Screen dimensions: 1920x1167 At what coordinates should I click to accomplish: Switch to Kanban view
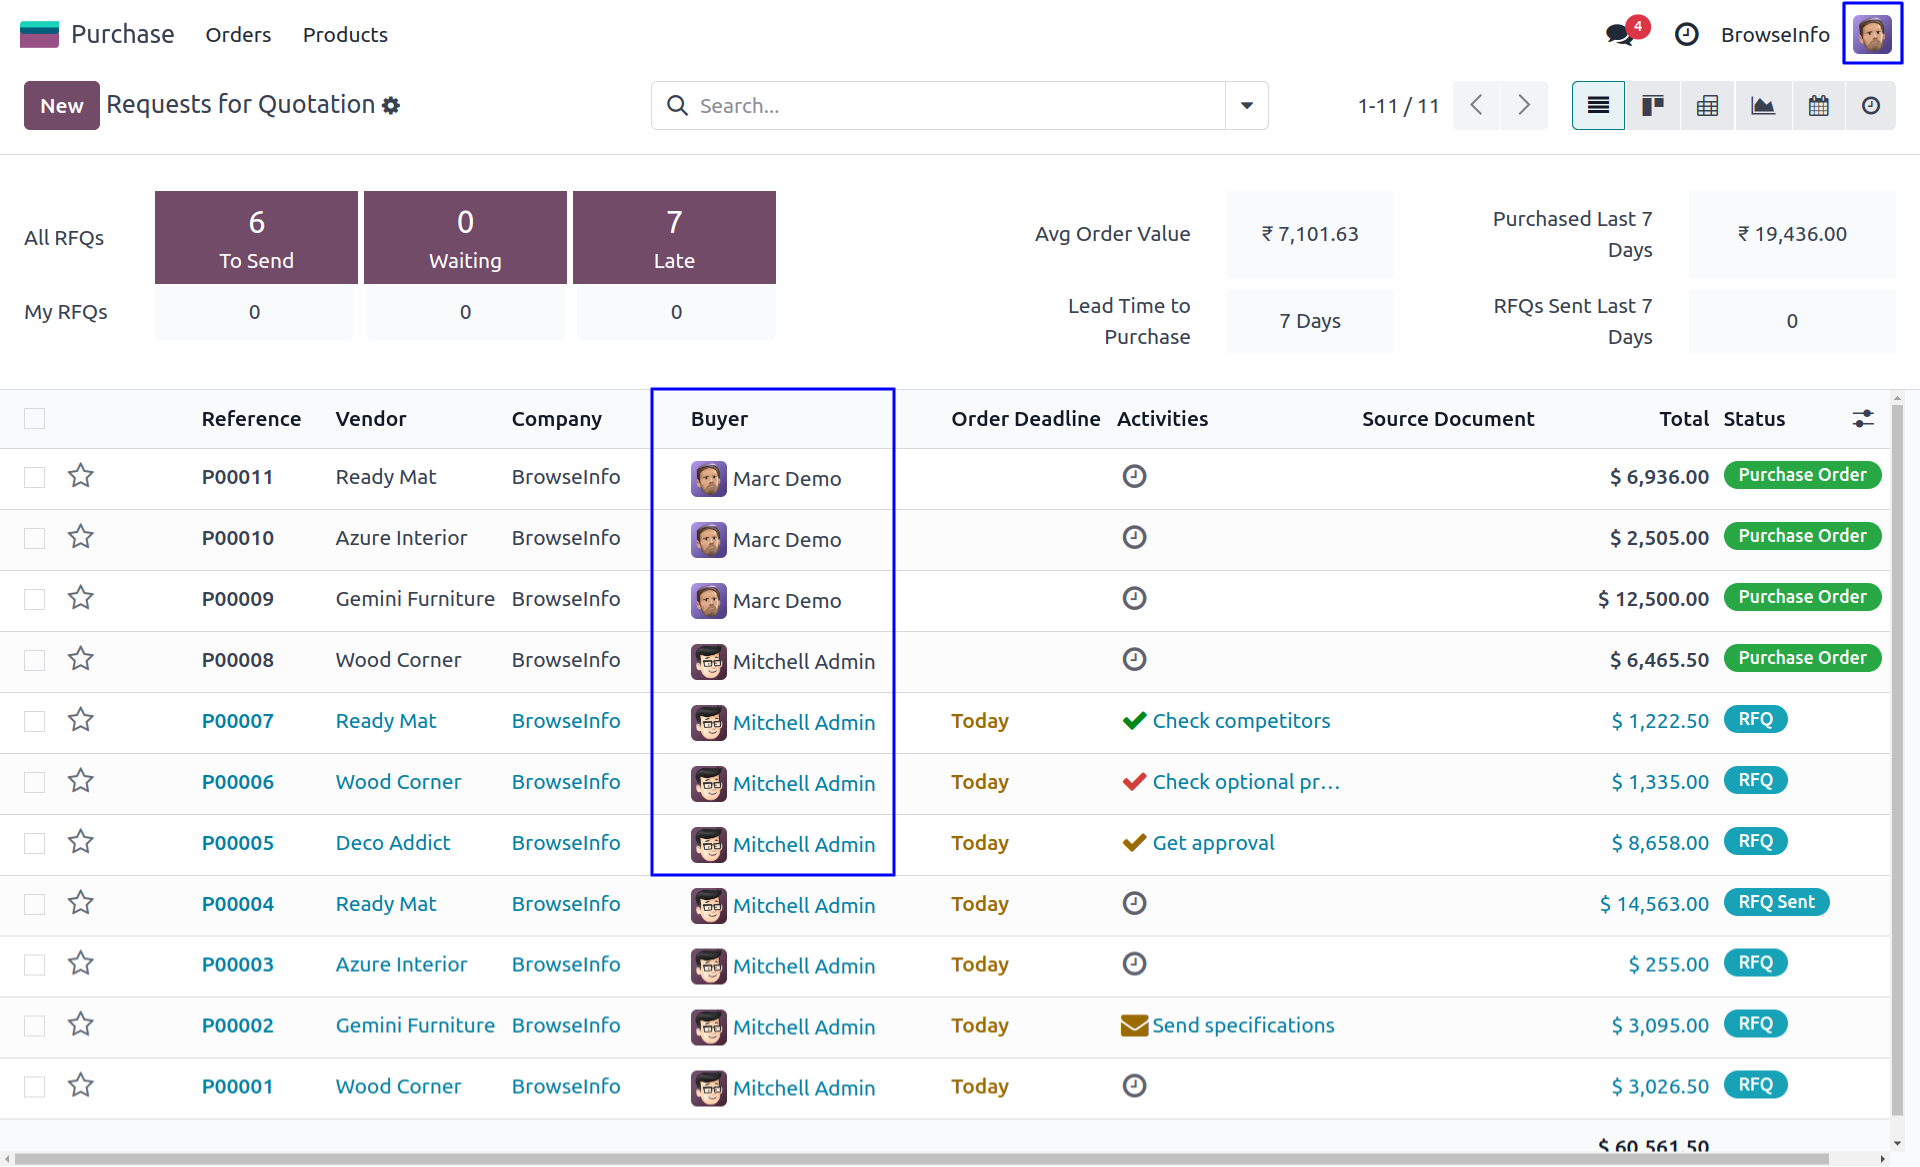pyautogui.click(x=1652, y=106)
